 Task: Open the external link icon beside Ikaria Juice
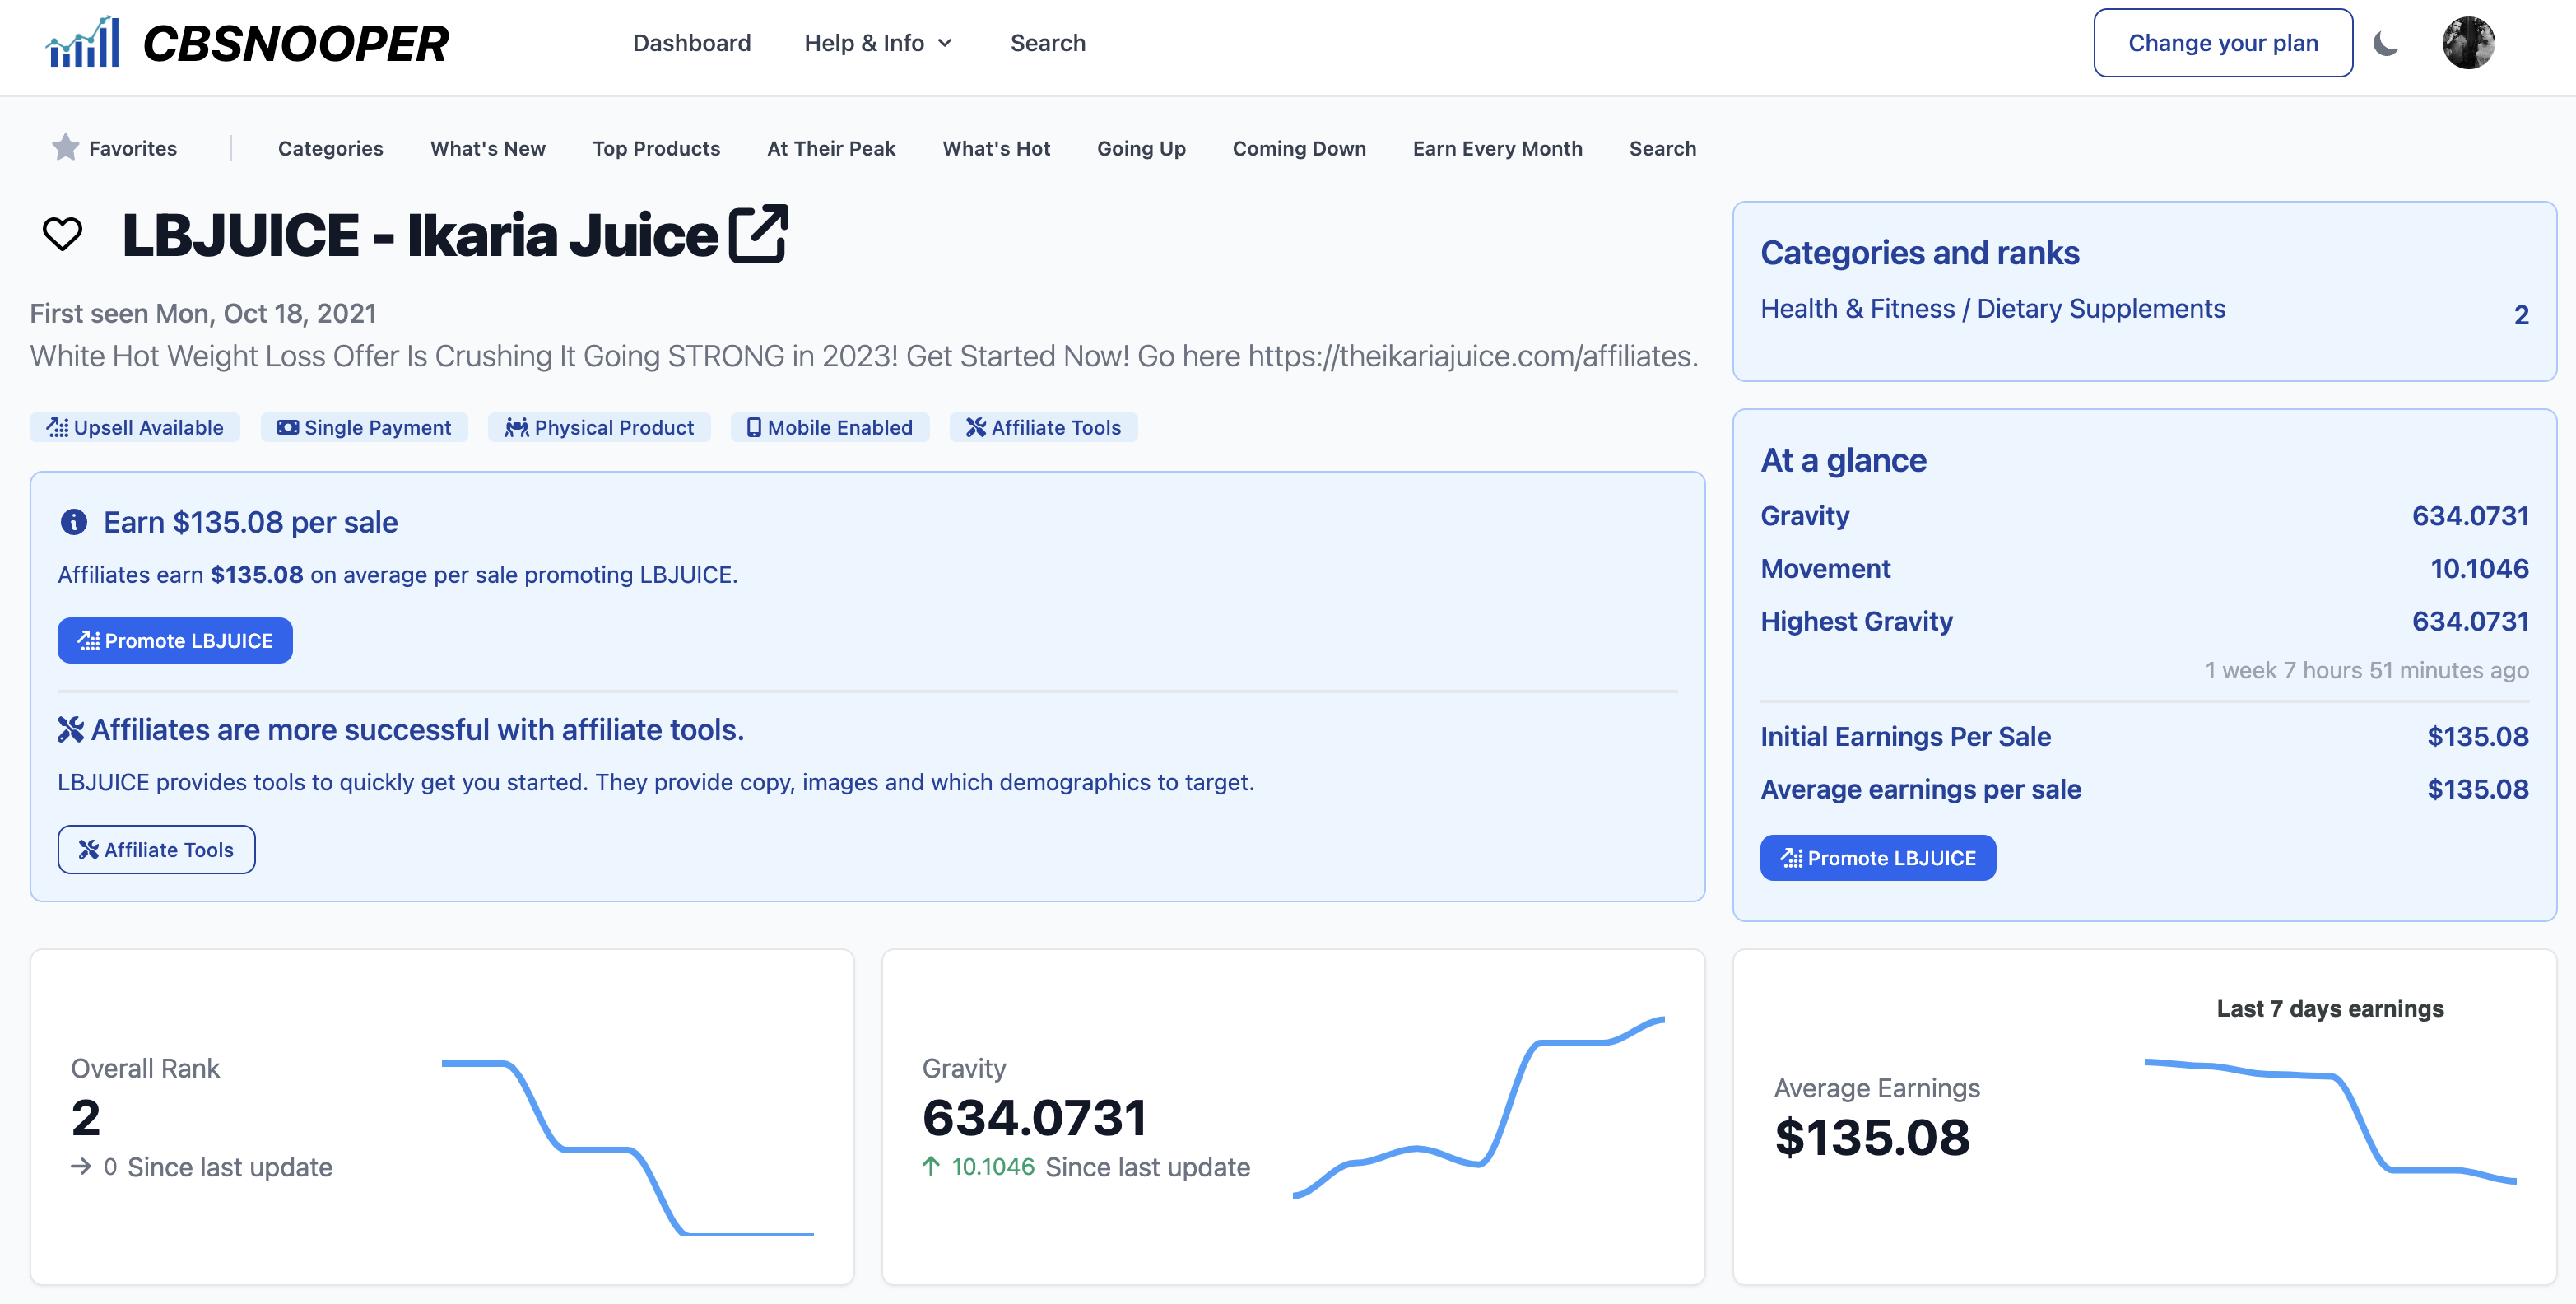[x=759, y=234]
